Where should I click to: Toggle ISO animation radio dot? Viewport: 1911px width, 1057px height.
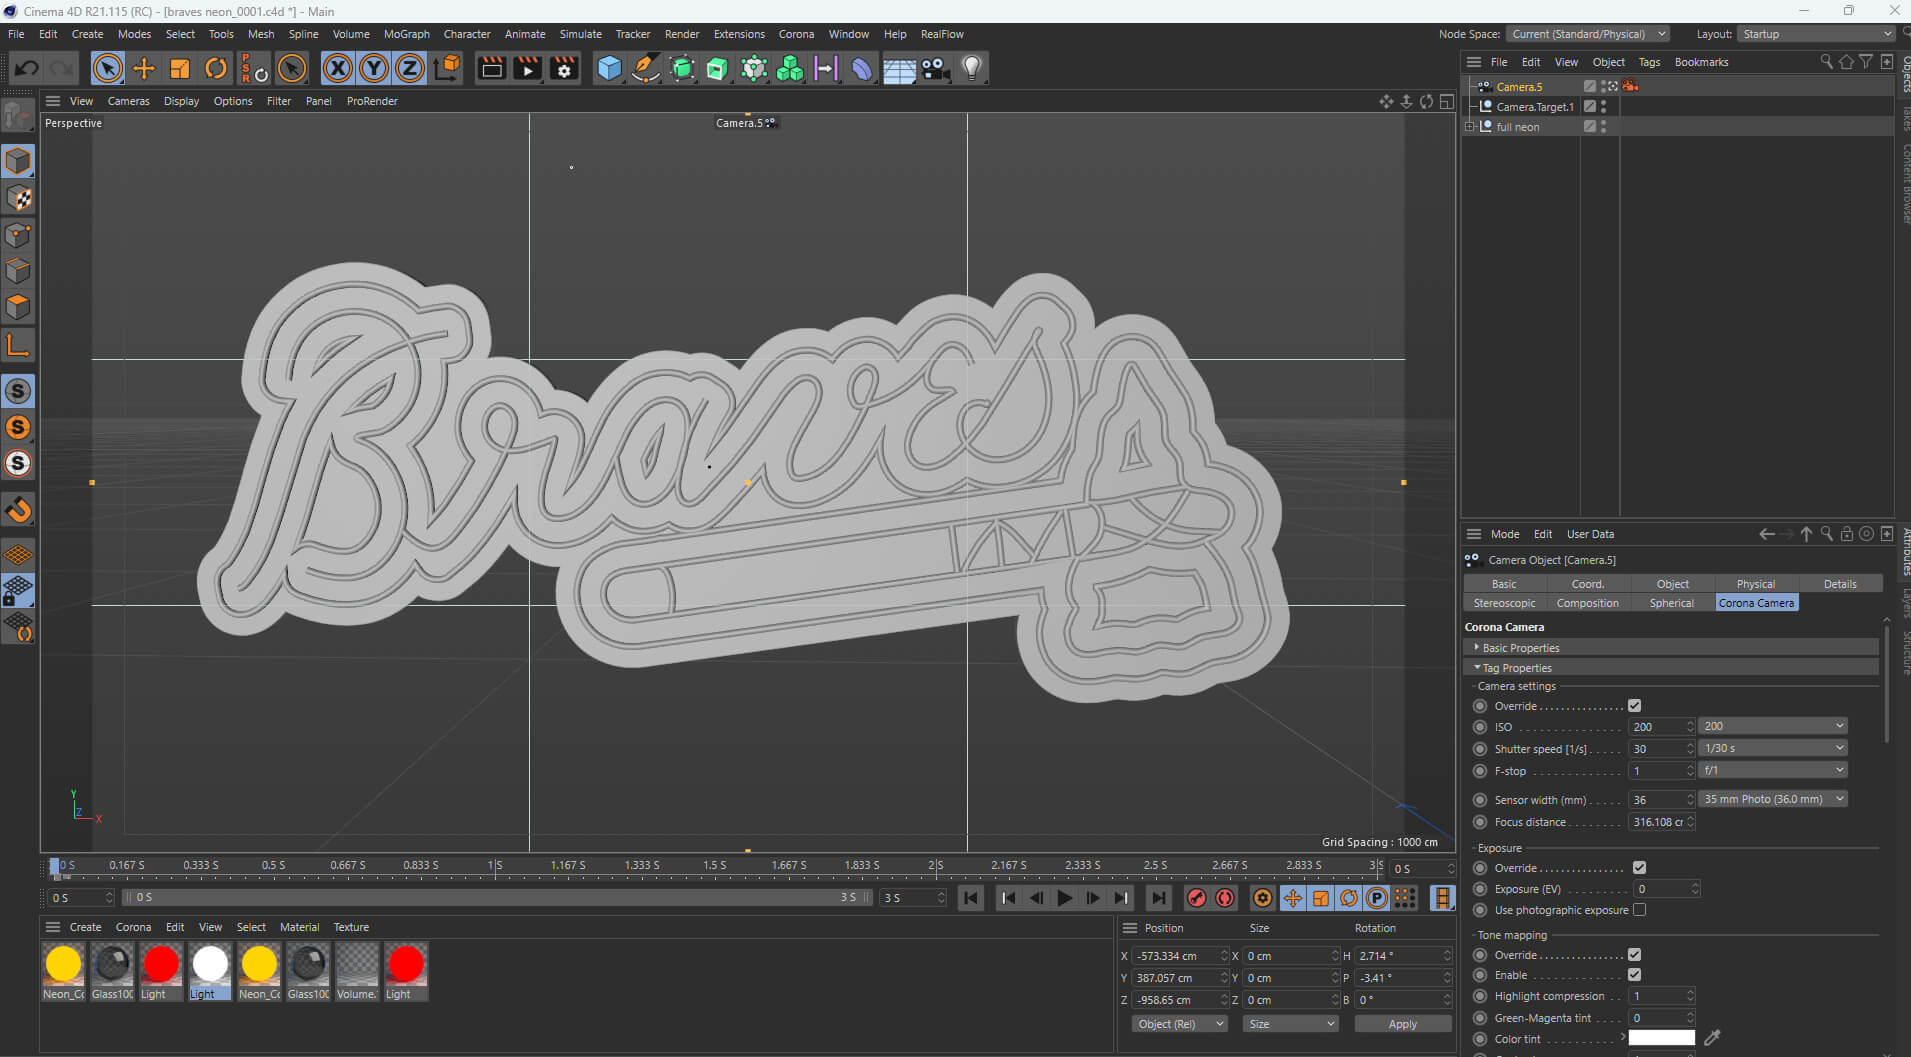[x=1480, y=727]
